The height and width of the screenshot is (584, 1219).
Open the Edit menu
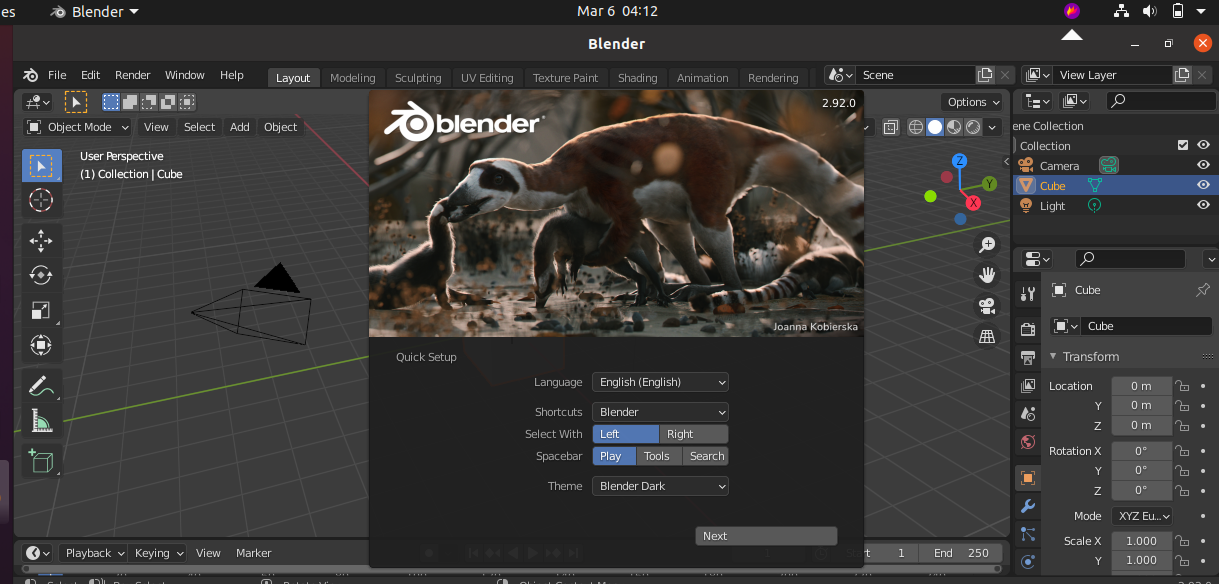tap(91, 75)
